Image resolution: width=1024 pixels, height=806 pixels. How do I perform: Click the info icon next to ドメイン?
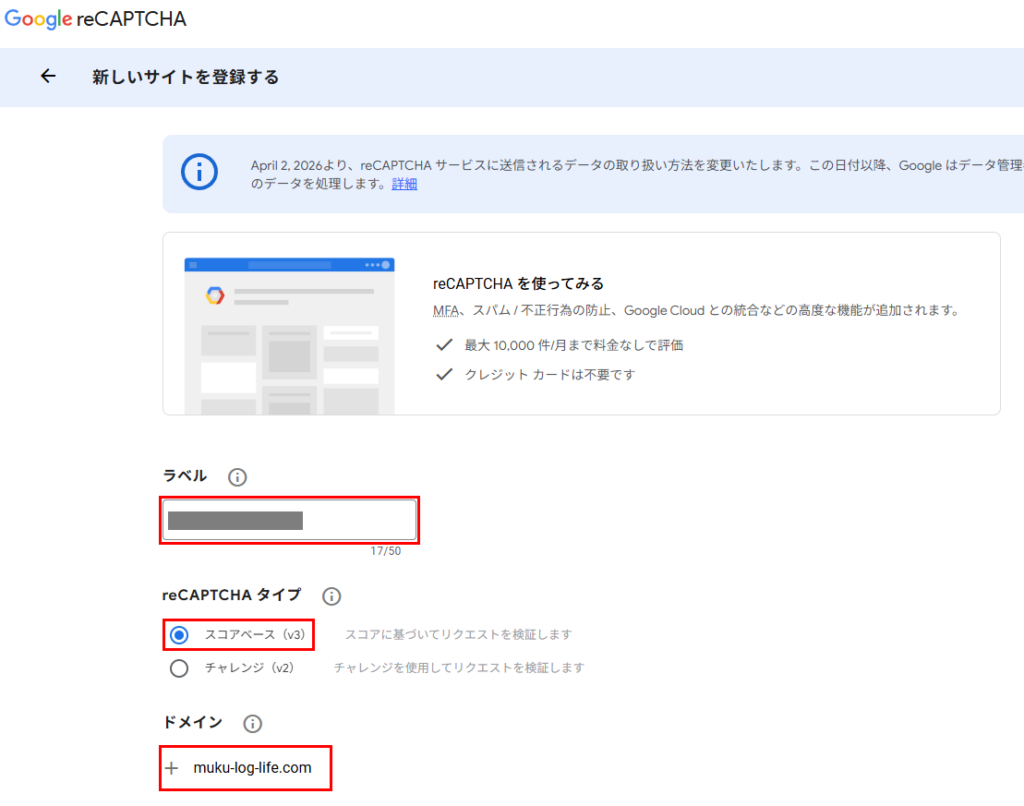pyautogui.click(x=253, y=723)
